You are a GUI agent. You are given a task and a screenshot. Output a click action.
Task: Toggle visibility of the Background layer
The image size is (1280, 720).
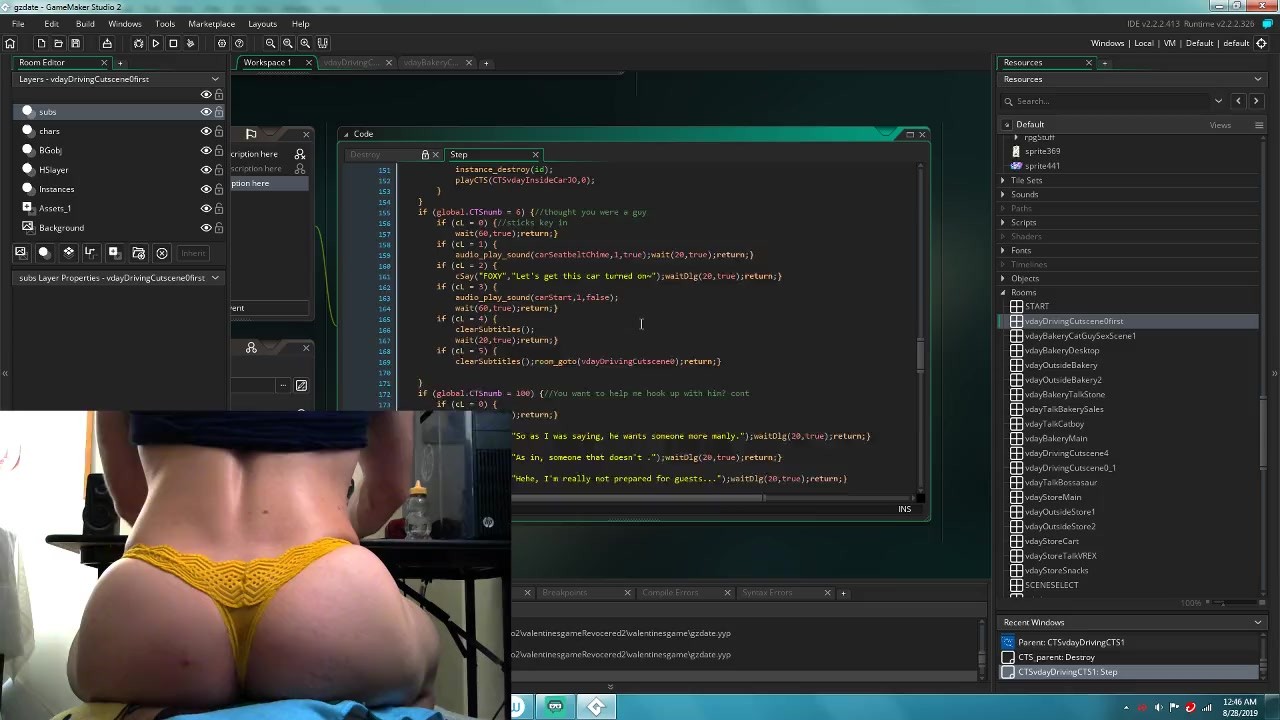coord(206,228)
